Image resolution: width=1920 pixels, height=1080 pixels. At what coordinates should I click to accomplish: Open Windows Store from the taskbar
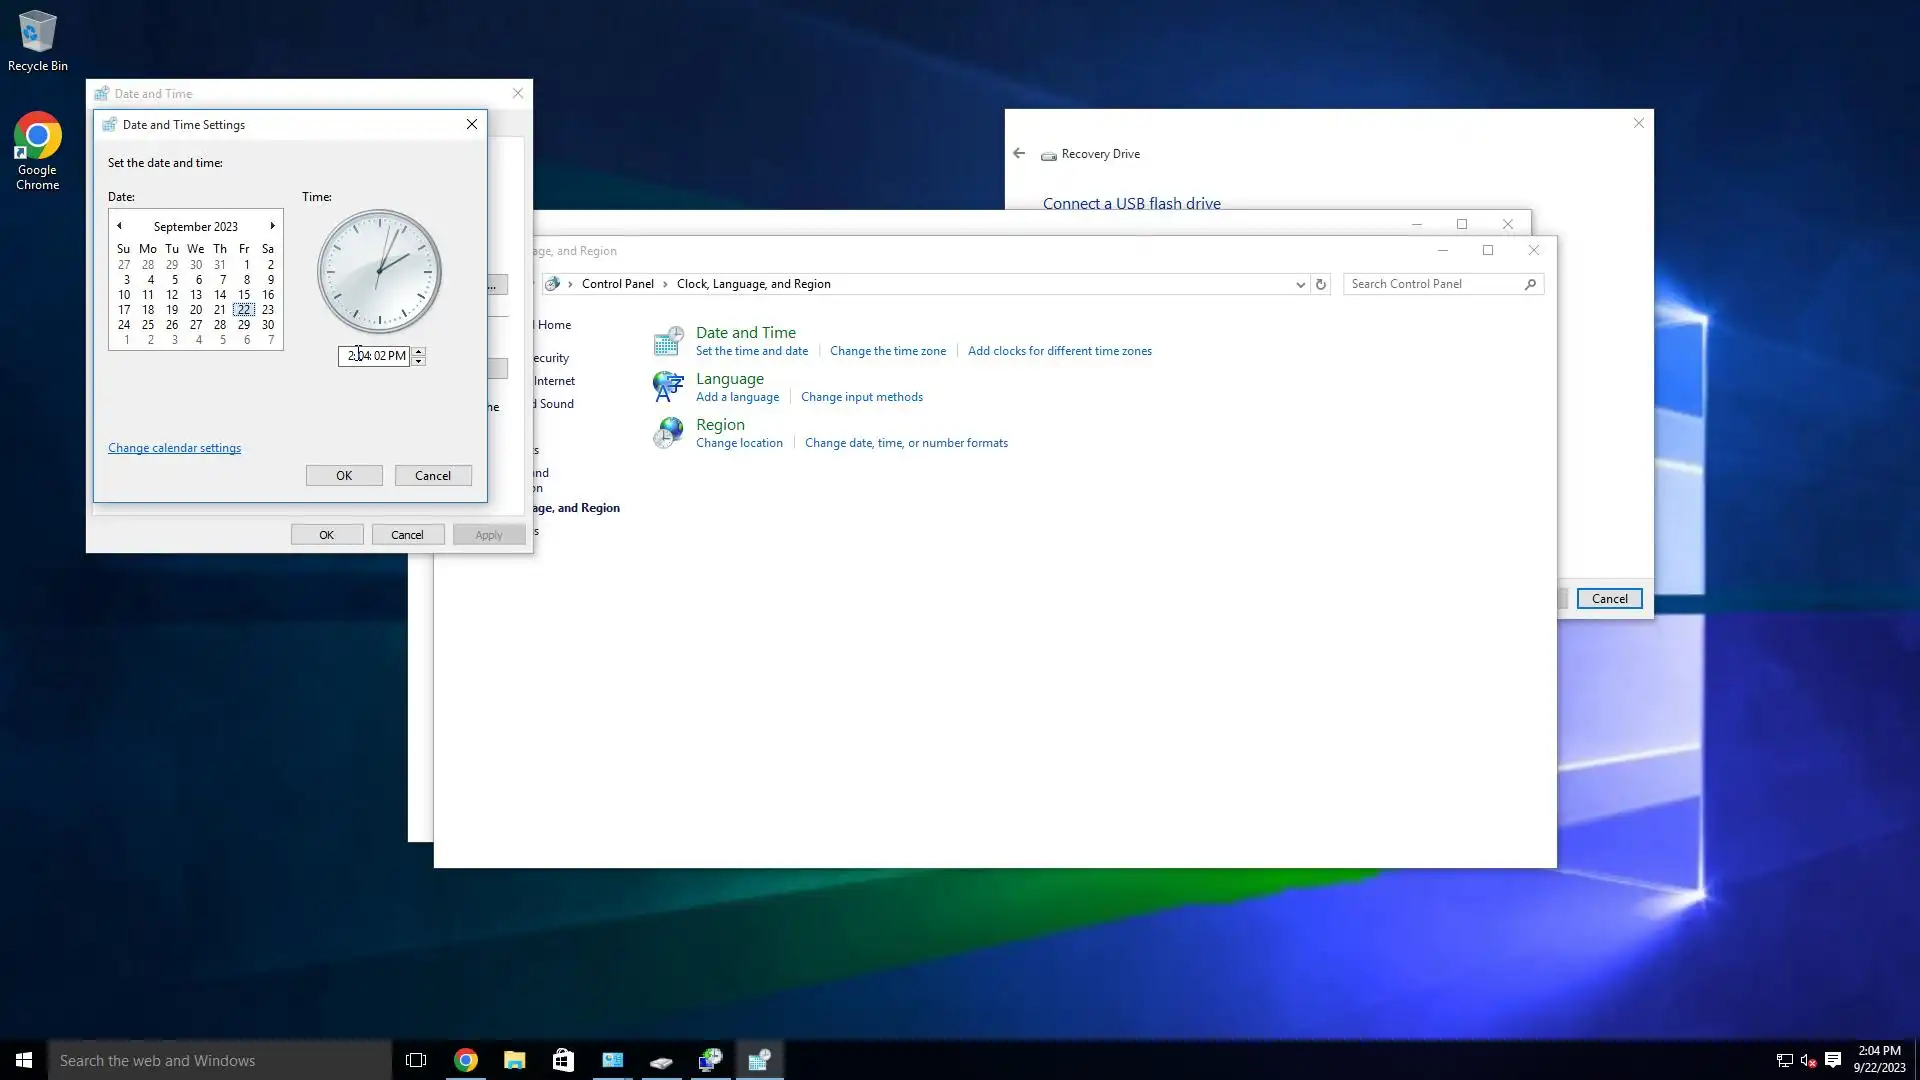click(564, 1060)
